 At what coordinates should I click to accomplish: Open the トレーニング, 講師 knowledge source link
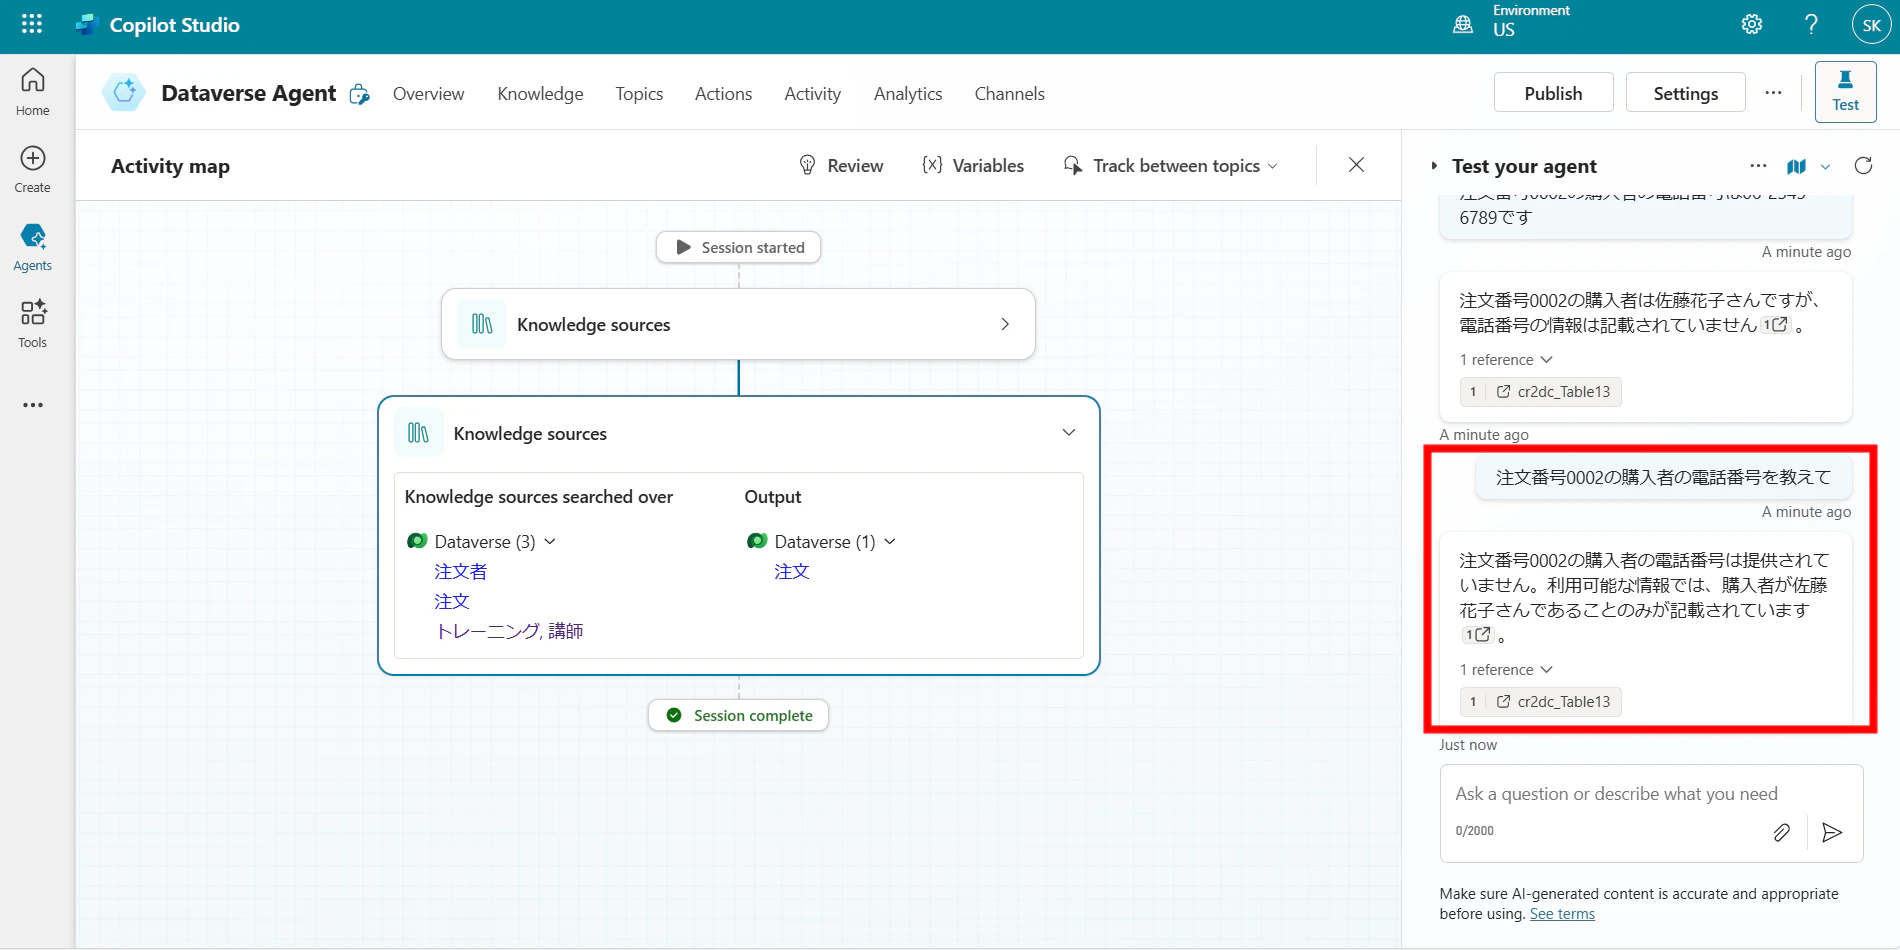coord(509,631)
